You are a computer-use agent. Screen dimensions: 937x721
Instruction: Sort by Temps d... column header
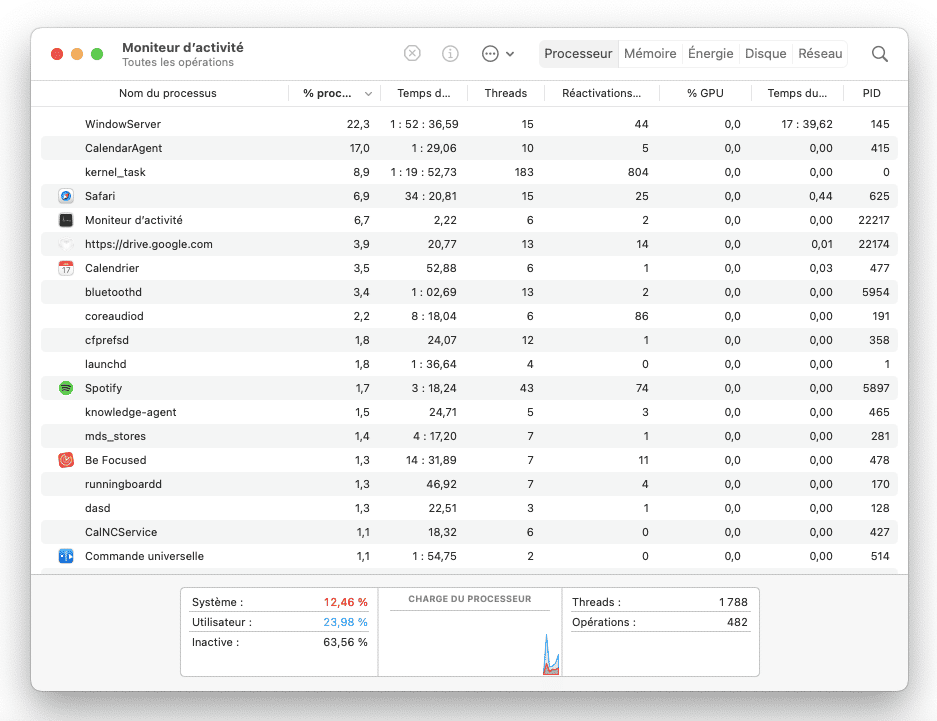point(424,93)
